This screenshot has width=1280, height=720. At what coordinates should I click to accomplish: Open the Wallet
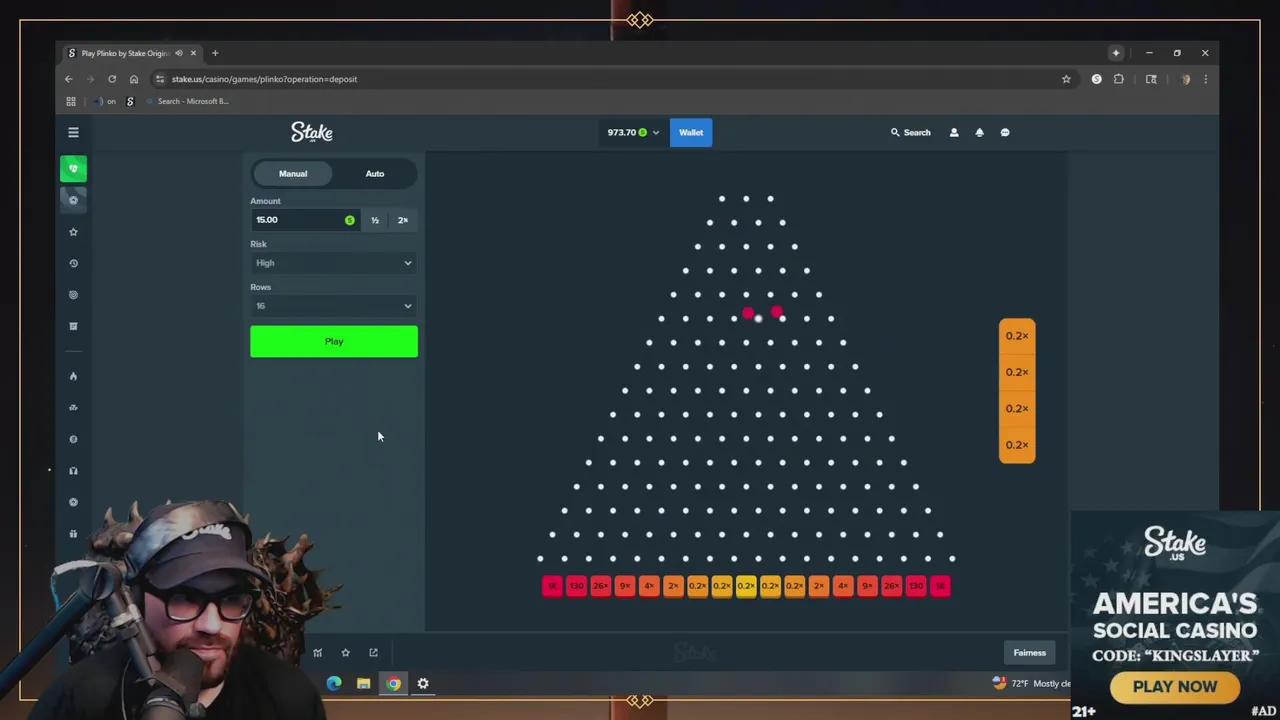(691, 132)
